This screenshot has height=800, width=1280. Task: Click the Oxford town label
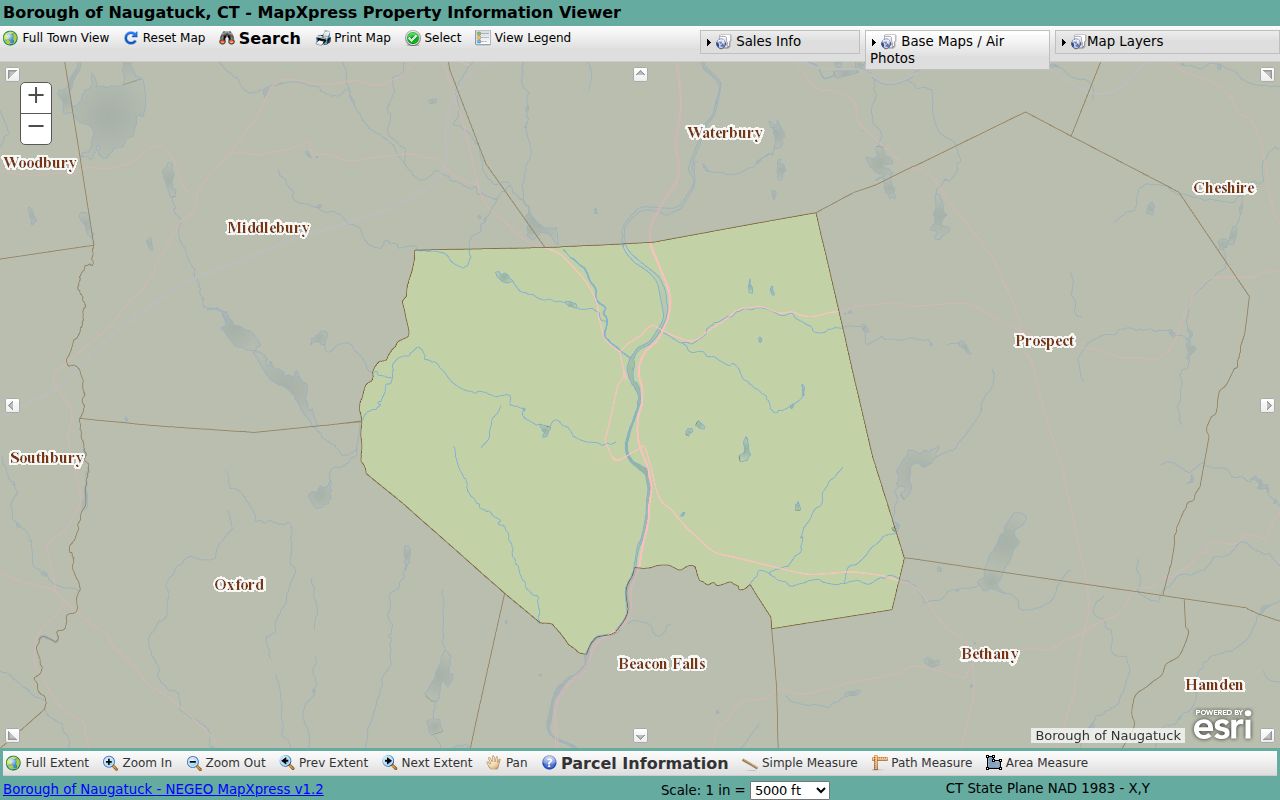click(239, 585)
